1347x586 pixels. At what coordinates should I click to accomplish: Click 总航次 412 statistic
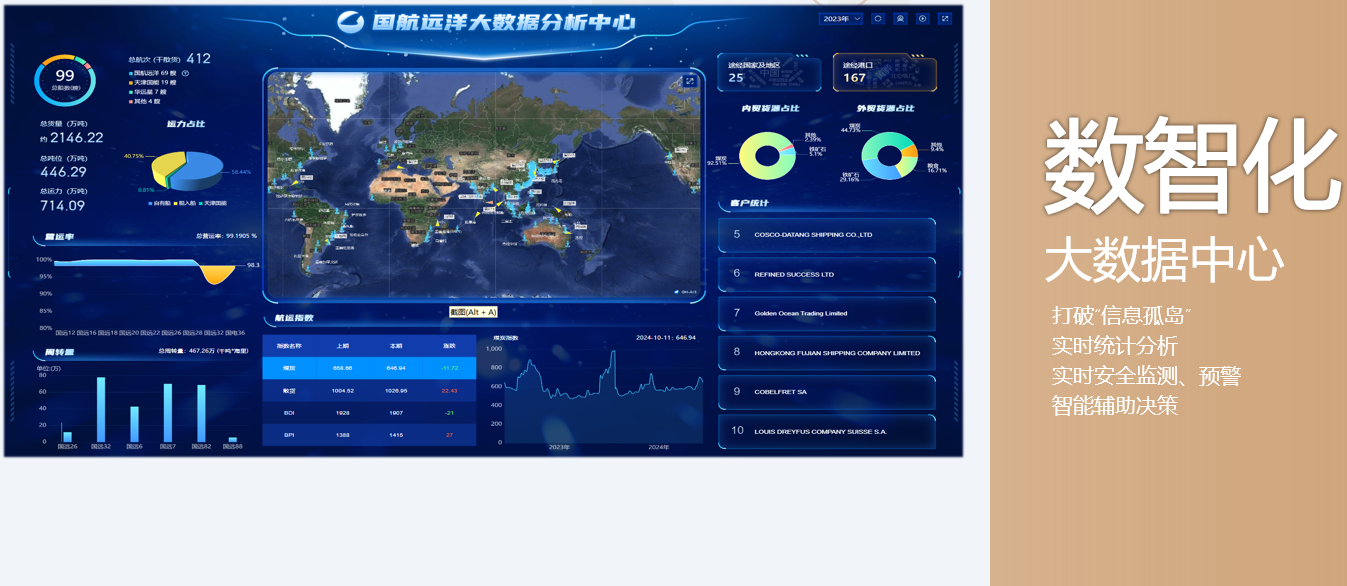click(169, 59)
